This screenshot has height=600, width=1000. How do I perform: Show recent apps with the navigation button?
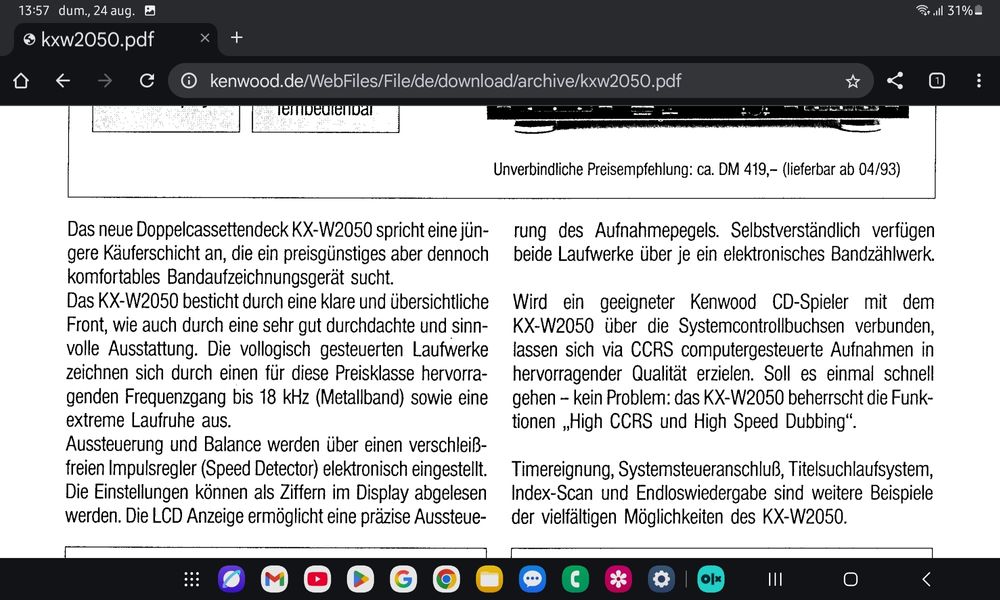point(775,579)
